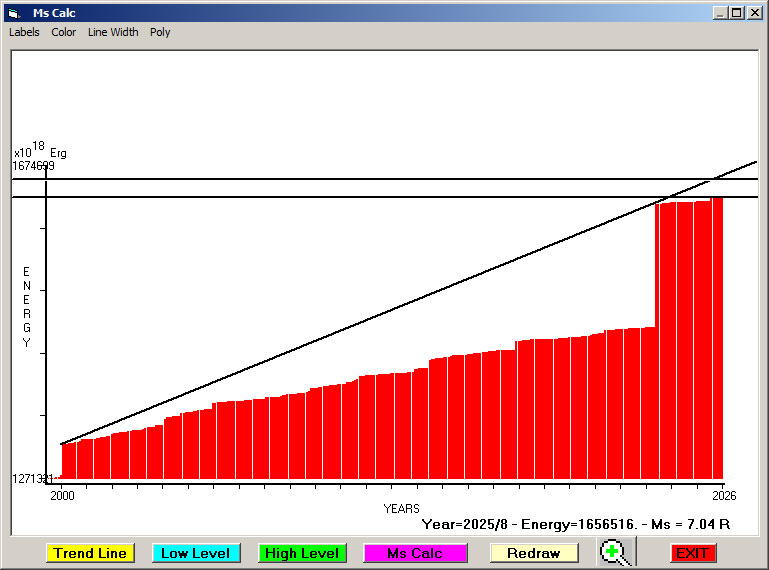Open the Poly menu
This screenshot has width=769, height=570.
click(160, 32)
